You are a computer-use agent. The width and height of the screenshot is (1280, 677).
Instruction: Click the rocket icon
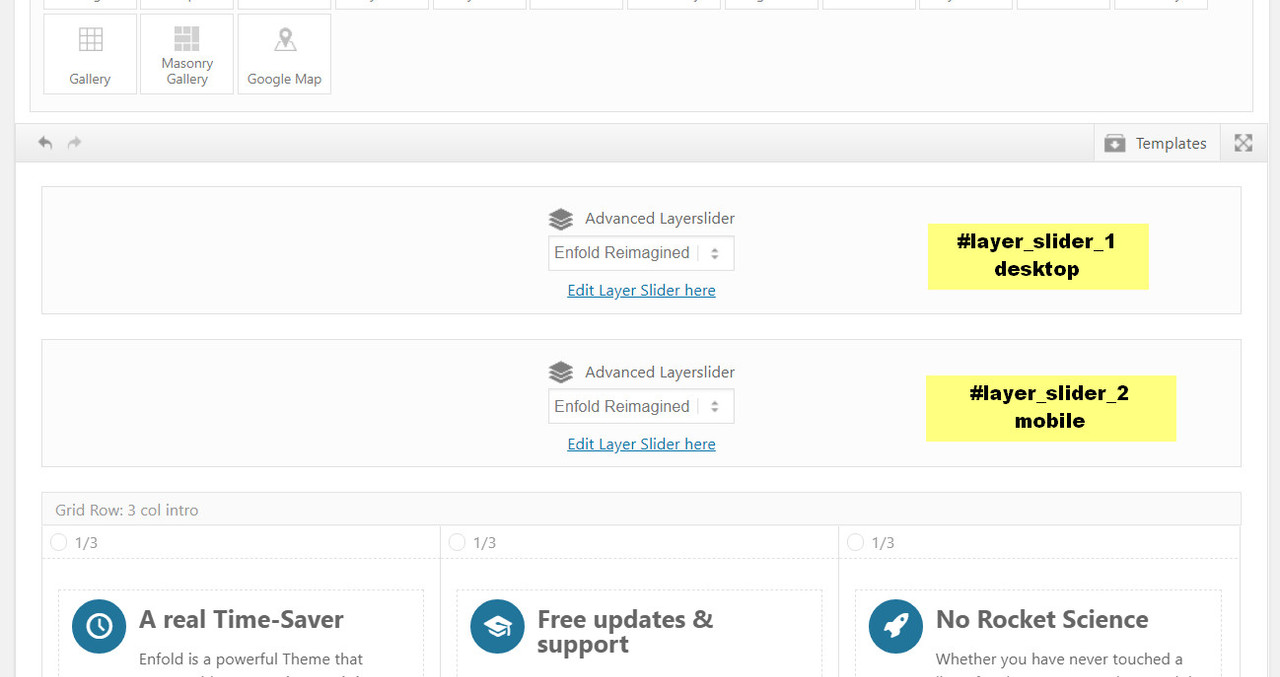(896, 626)
